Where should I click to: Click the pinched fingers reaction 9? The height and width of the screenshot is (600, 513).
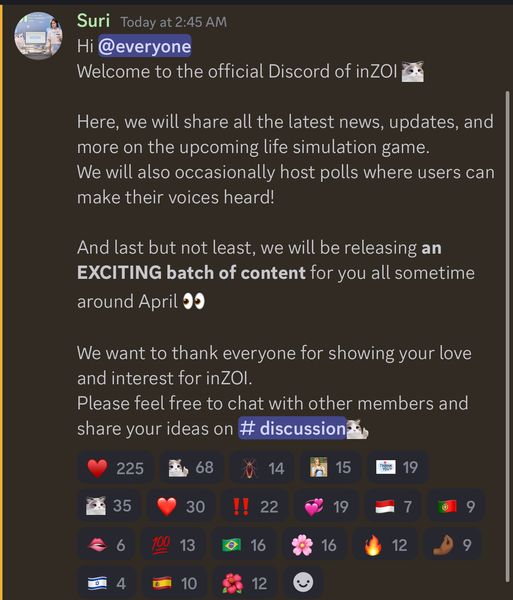(453, 545)
